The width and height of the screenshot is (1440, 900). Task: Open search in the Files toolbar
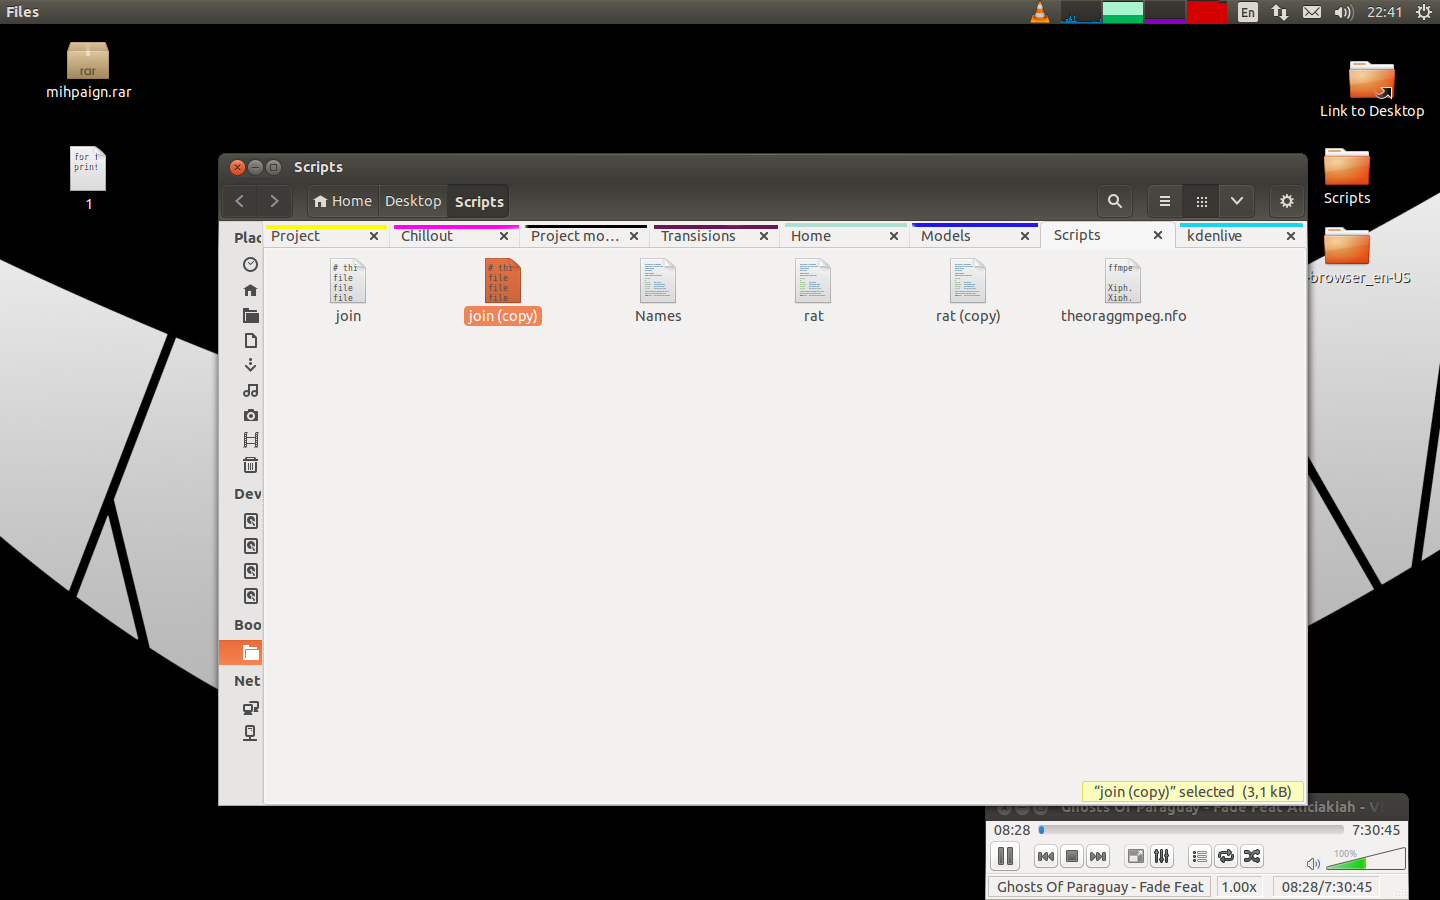coord(1114,201)
